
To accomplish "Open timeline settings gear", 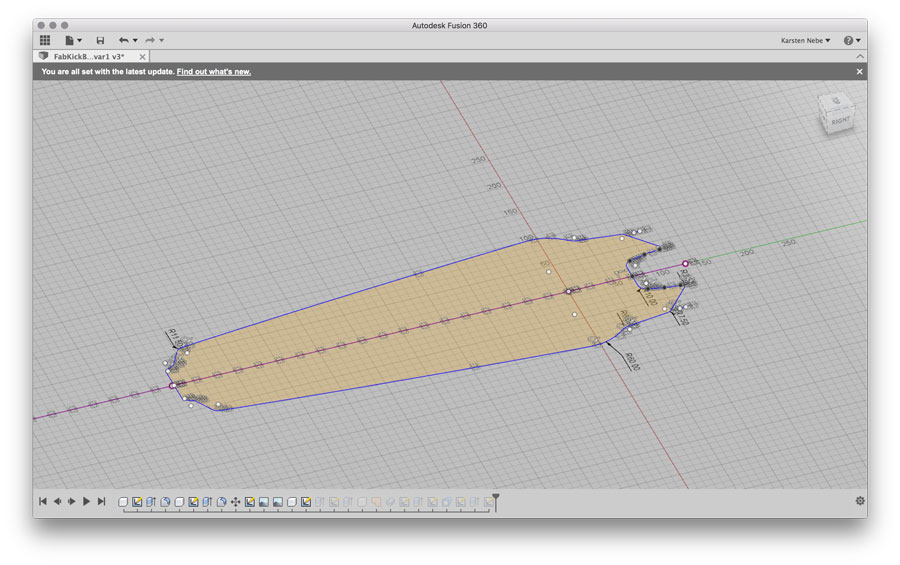I will point(860,501).
